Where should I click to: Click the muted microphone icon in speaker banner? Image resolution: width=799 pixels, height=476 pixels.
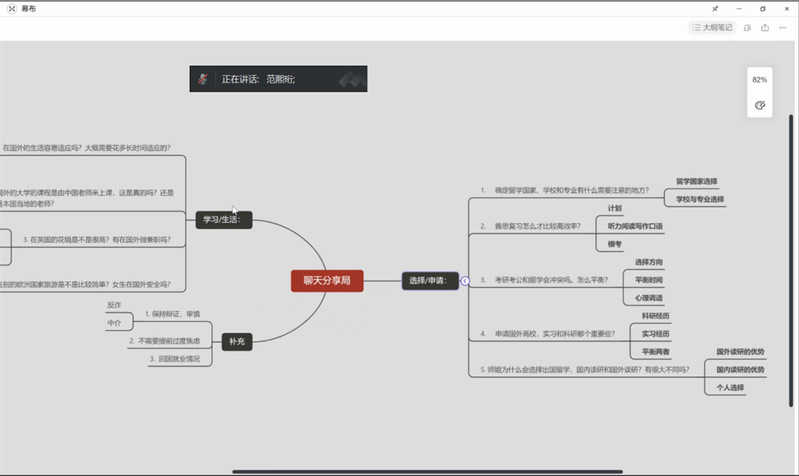(203, 79)
